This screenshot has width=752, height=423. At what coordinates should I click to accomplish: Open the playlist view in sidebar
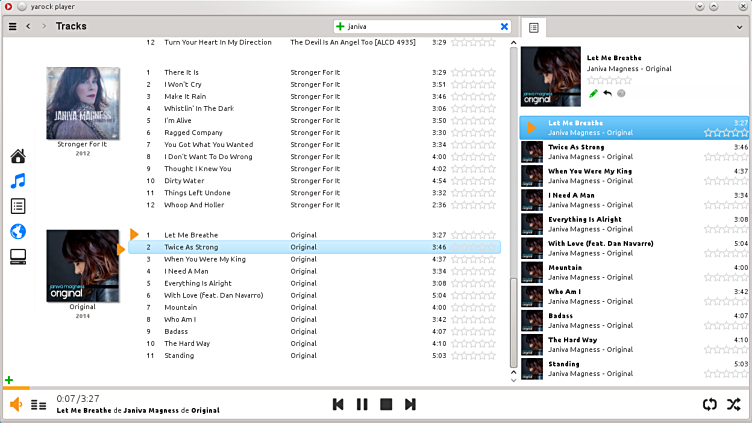click(18, 206)
